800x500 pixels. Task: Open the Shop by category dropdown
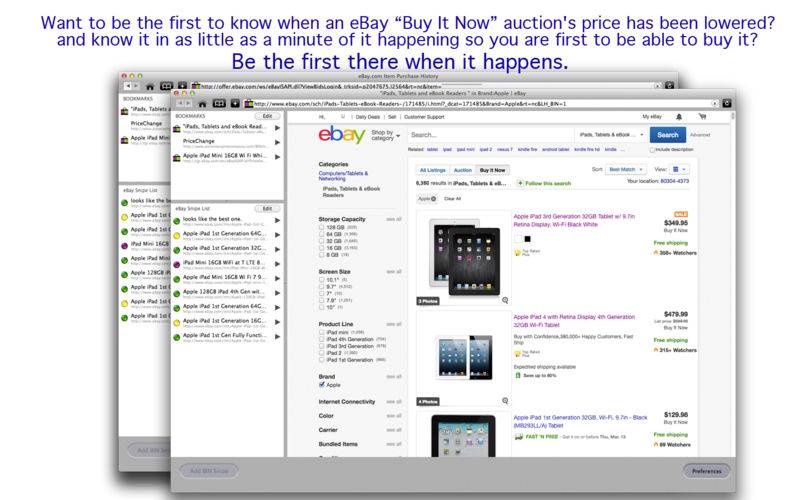pos(385,135)
